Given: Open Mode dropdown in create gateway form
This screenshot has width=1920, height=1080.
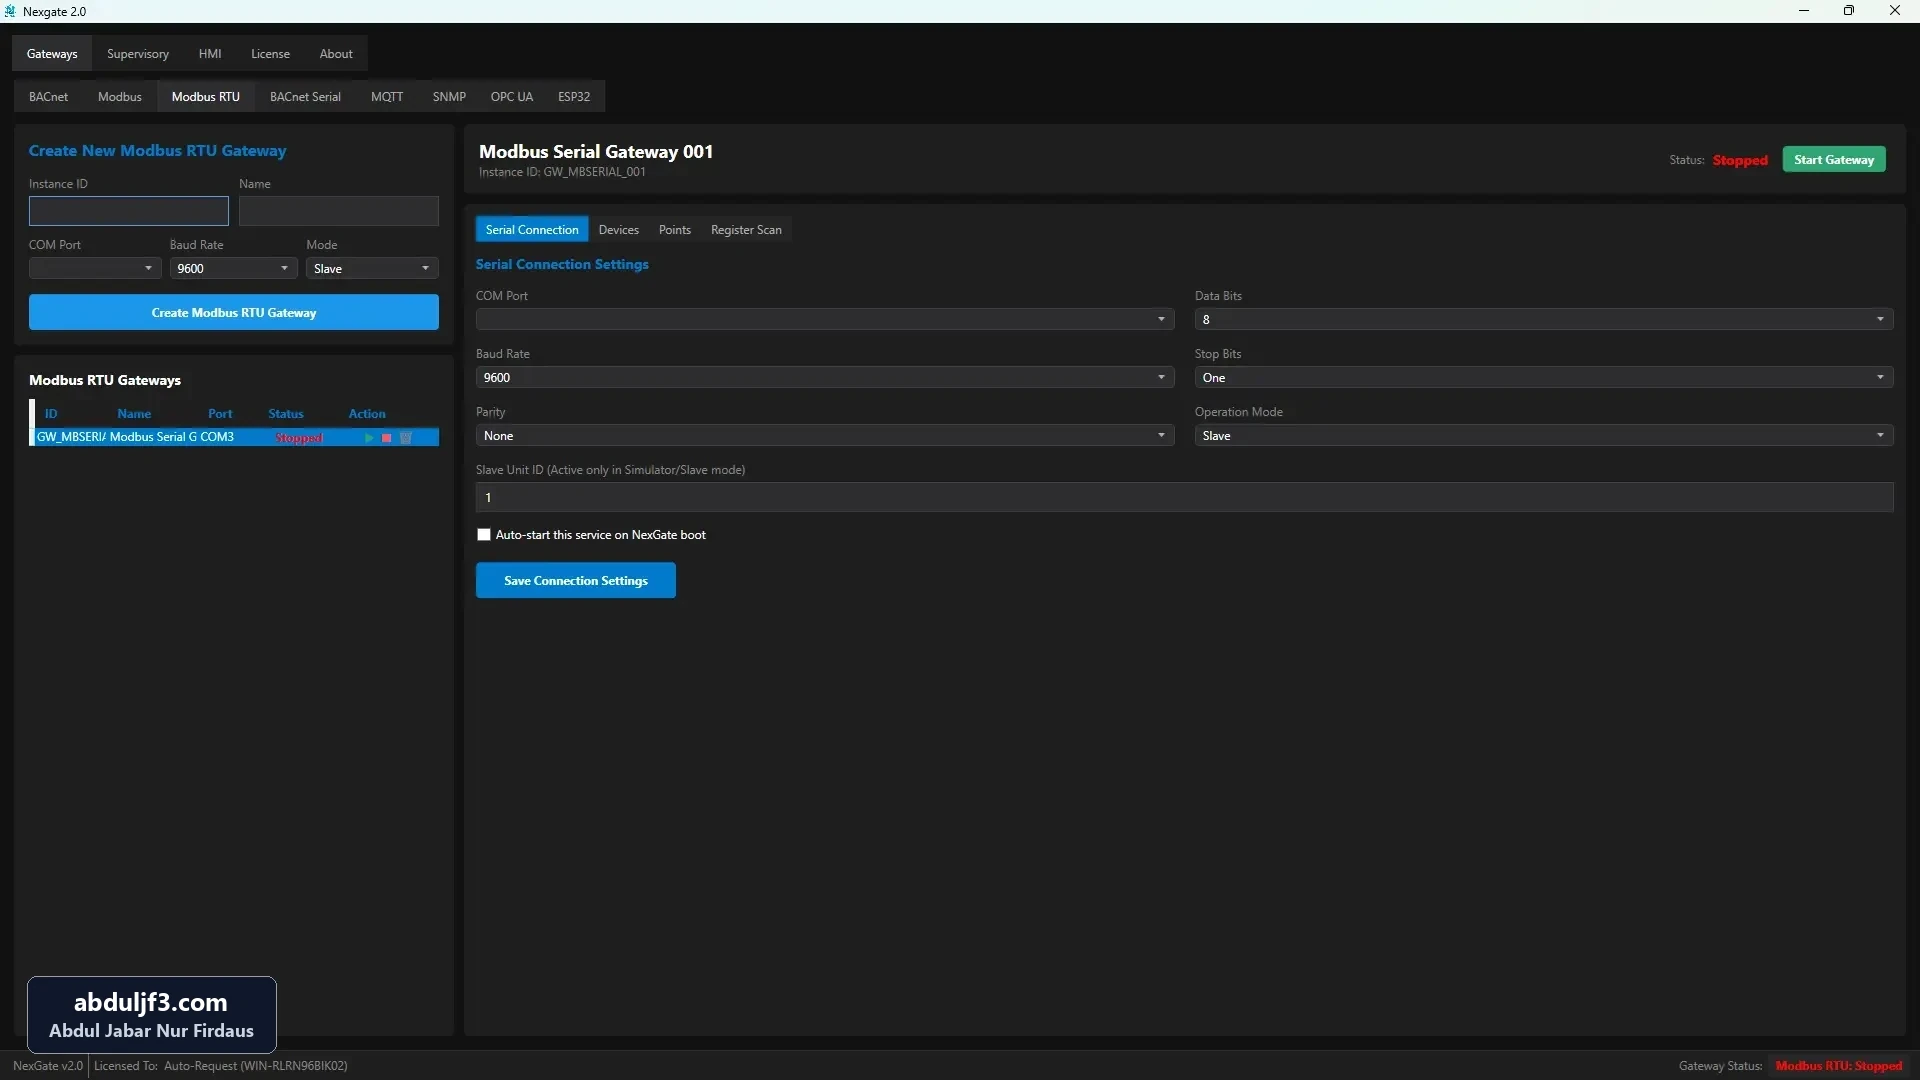Looking at the screenshot, I should point(372,268).
